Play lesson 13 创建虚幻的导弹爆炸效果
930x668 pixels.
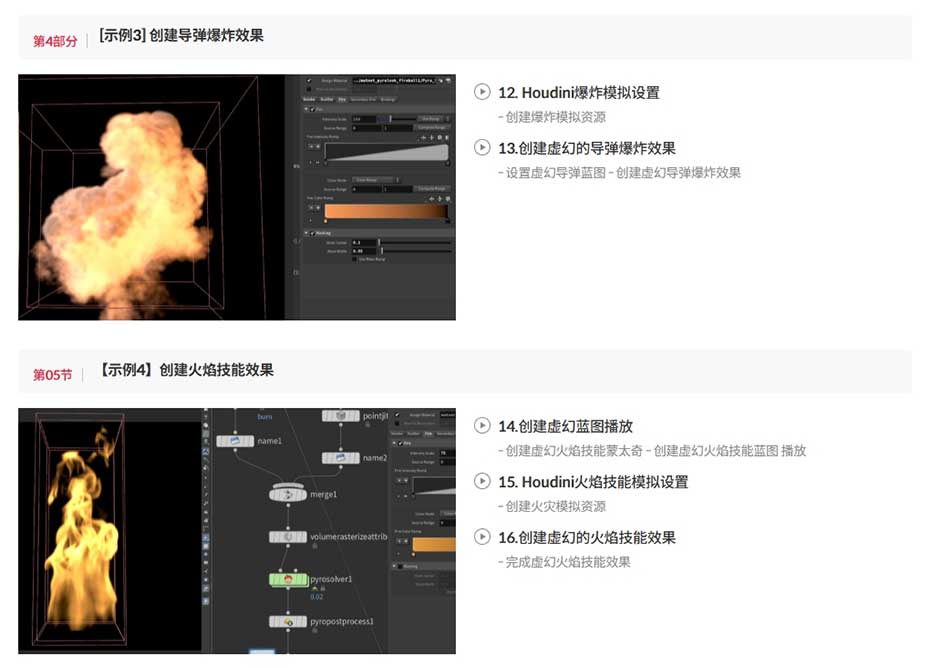pyautogui.click(x=482, y=147)
